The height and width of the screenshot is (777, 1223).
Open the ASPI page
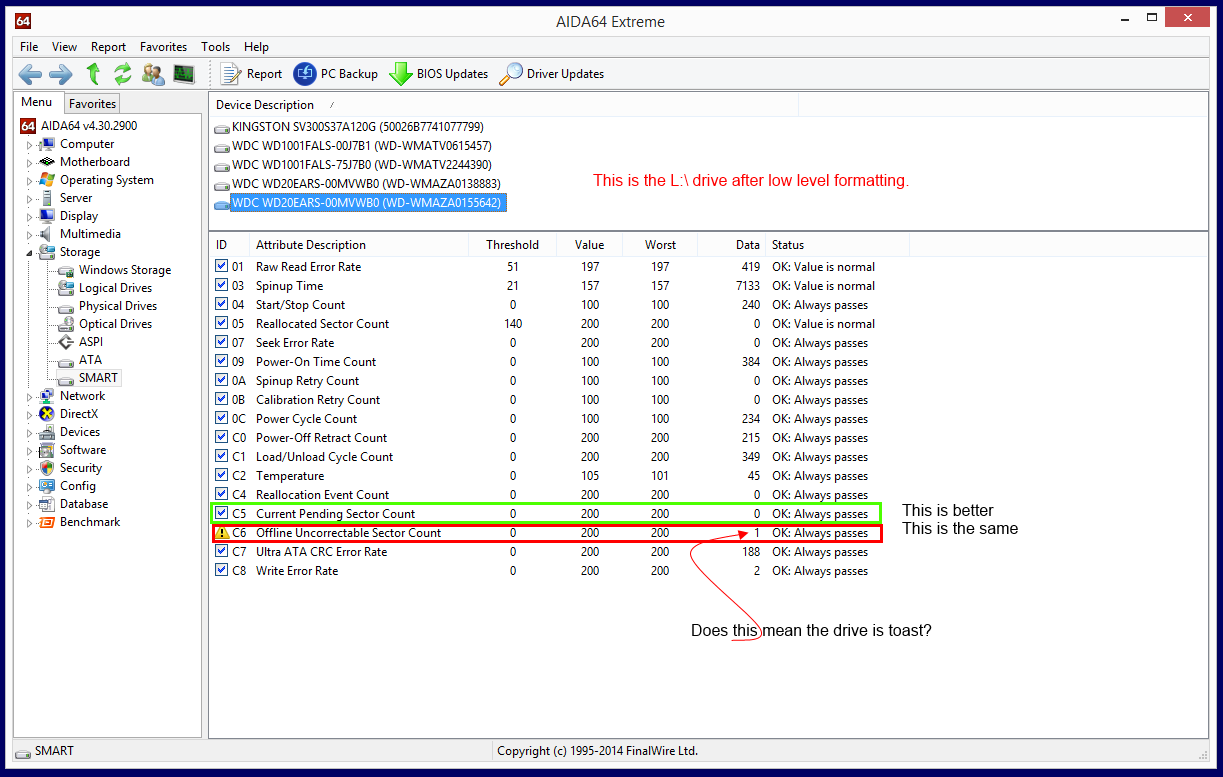point(91,342)
